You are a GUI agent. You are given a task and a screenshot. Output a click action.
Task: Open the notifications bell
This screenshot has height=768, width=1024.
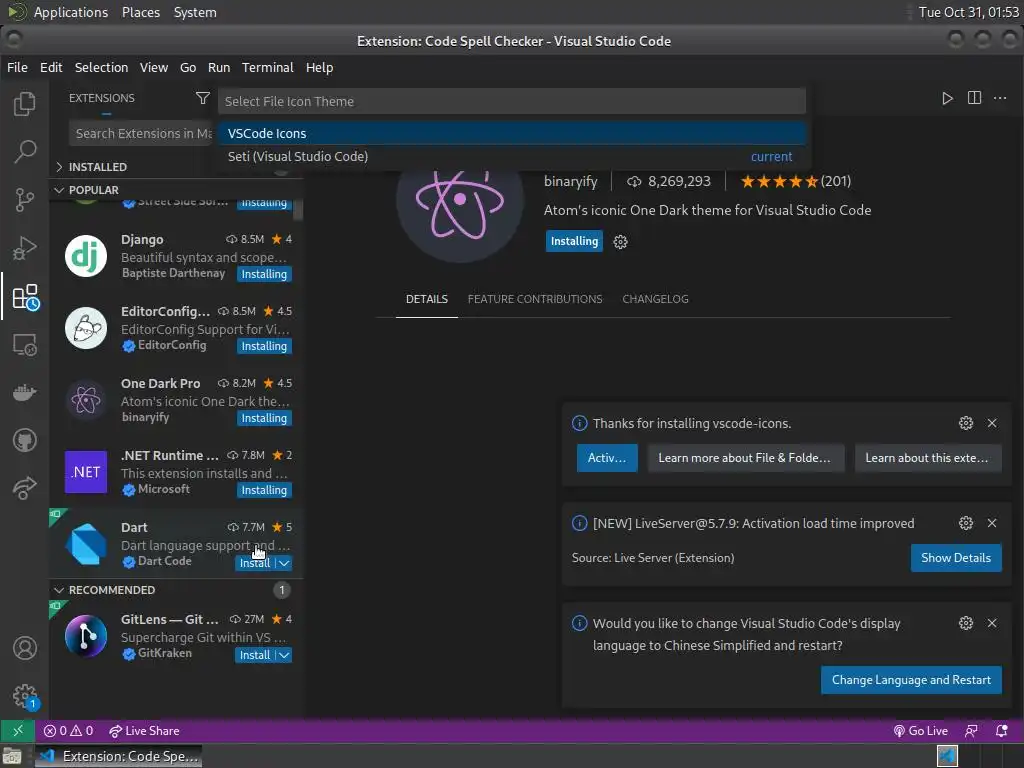tap(1001, 730)
